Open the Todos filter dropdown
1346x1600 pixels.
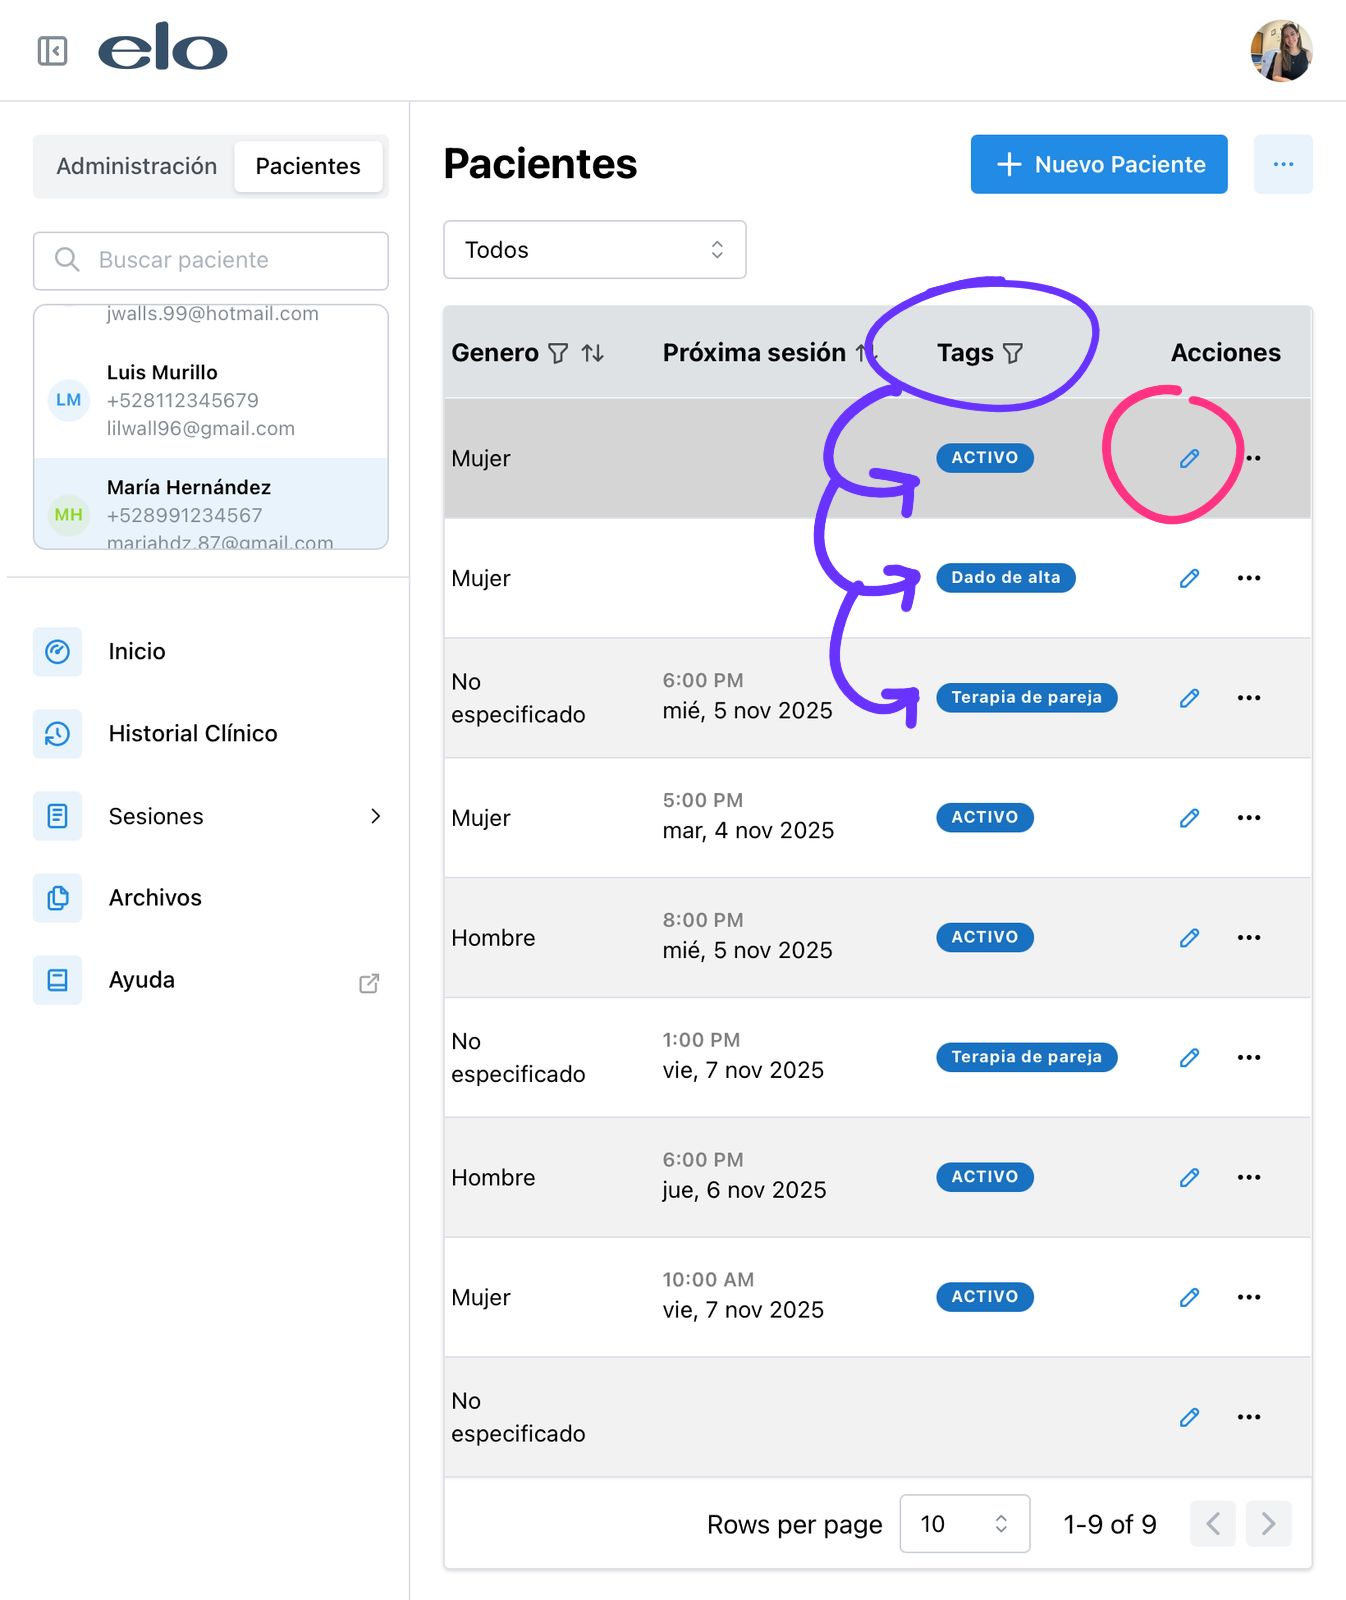594,250
